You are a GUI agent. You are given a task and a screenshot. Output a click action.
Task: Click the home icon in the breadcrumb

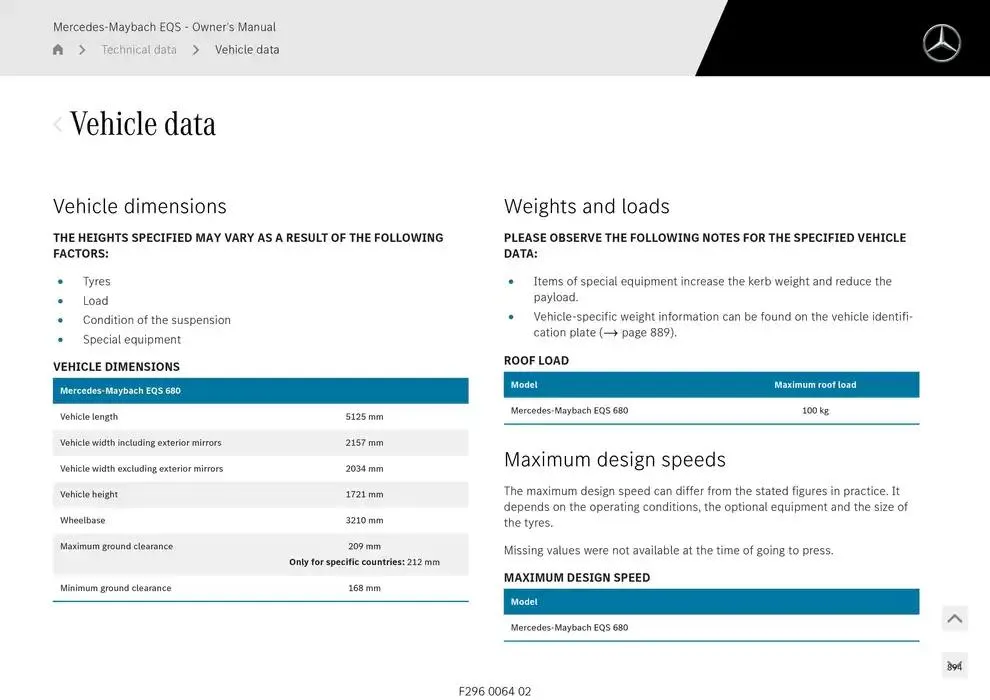tap(58, 50)
